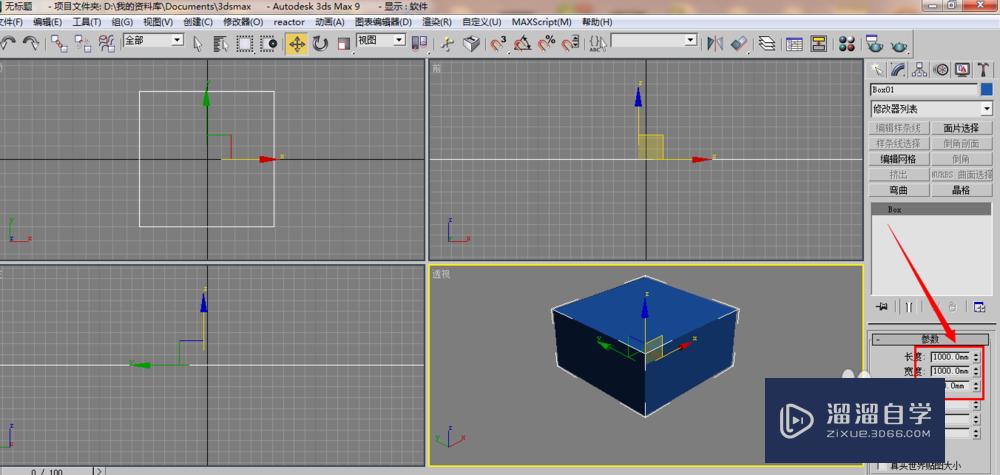Open the reactor menu
The width and height of the screenshot is (1000, 475).
289,22
